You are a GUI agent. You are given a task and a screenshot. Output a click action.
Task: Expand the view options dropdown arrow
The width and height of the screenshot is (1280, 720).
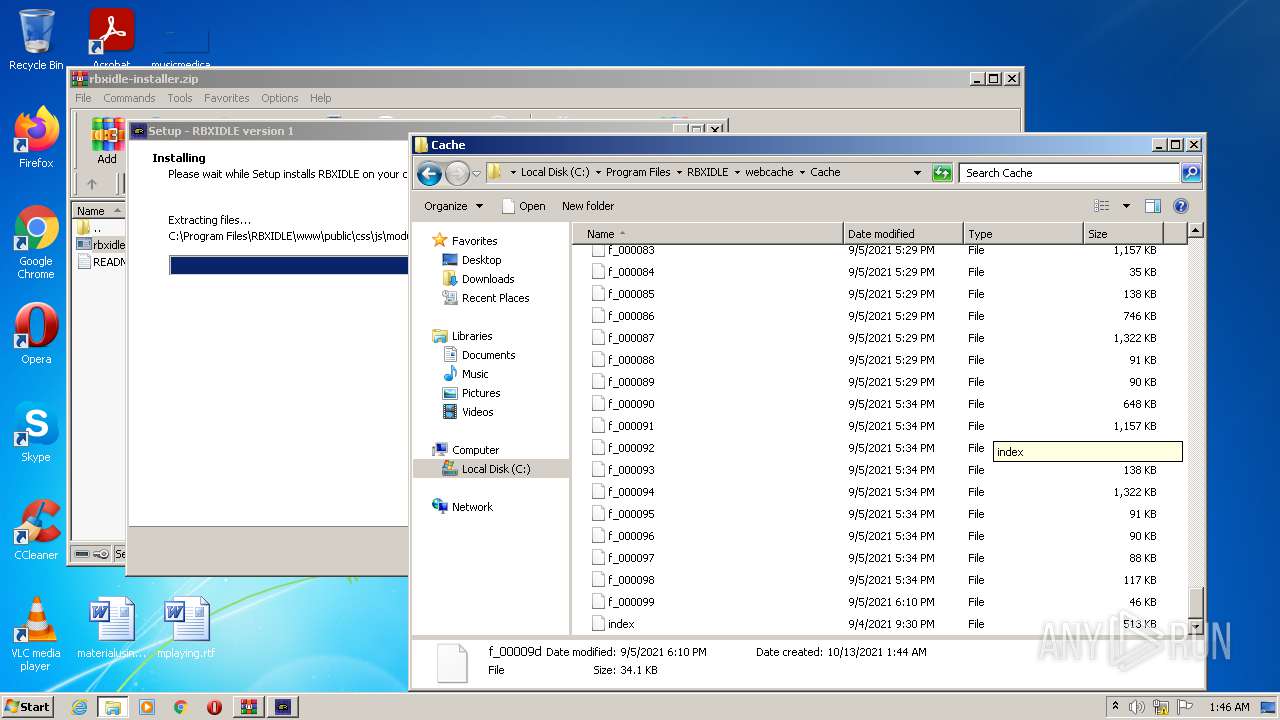1126,206
